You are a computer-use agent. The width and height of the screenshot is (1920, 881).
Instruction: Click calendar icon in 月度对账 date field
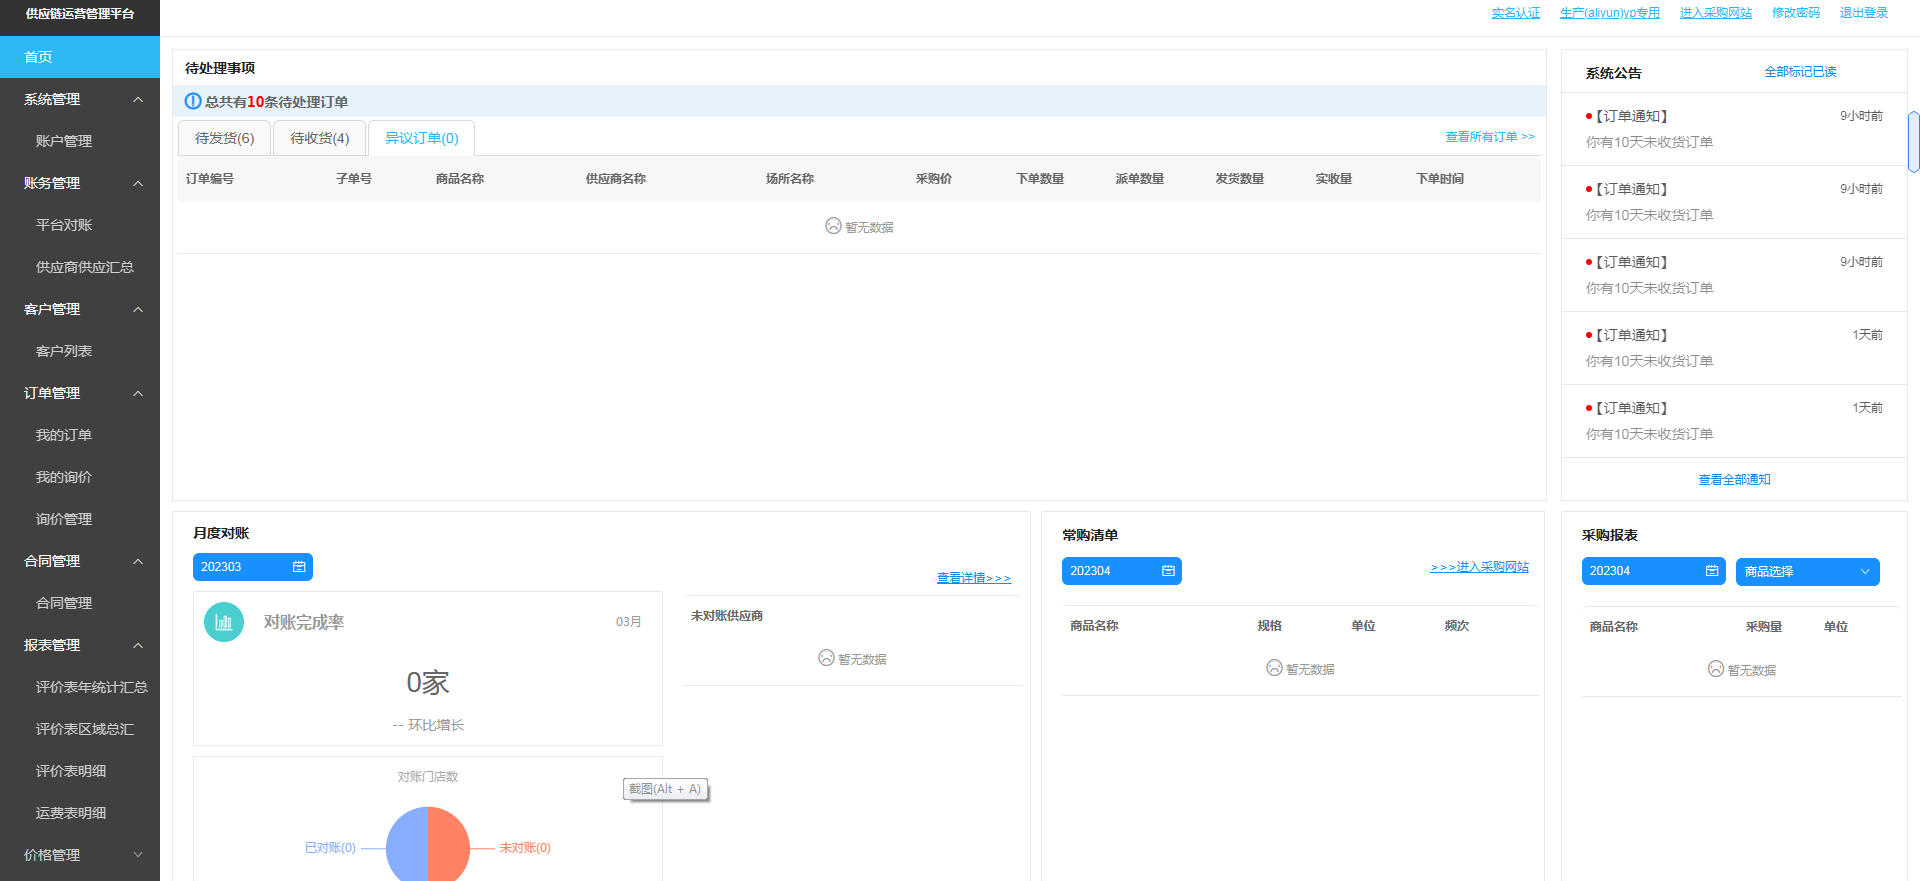click(299, 567)
